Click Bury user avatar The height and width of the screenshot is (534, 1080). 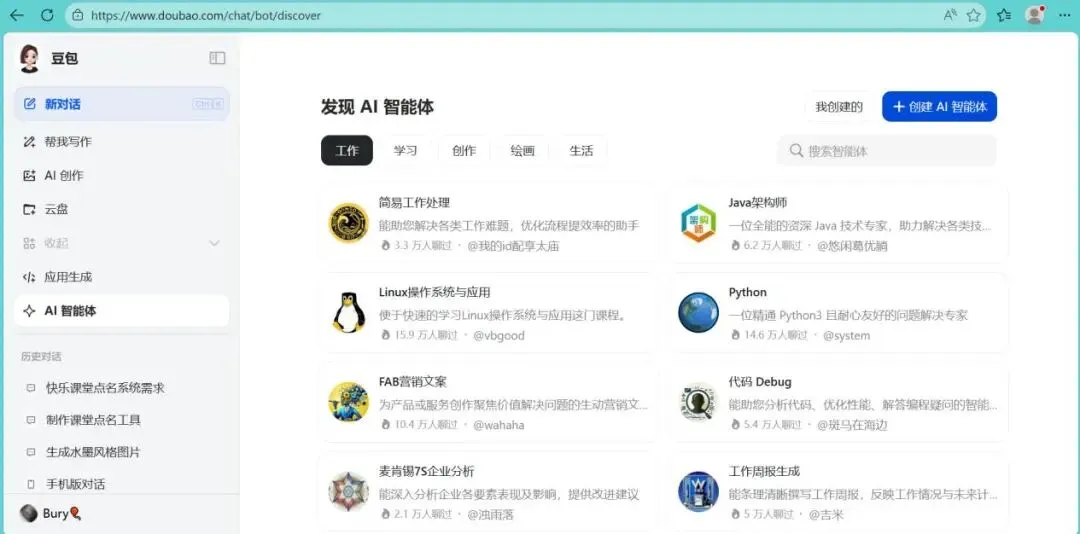(x=28, y=513)
